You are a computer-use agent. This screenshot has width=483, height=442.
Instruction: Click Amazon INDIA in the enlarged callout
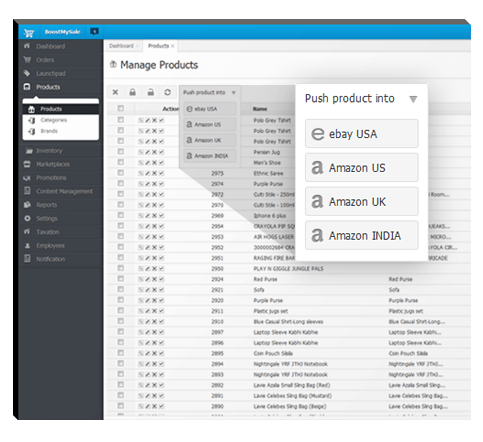362,235
